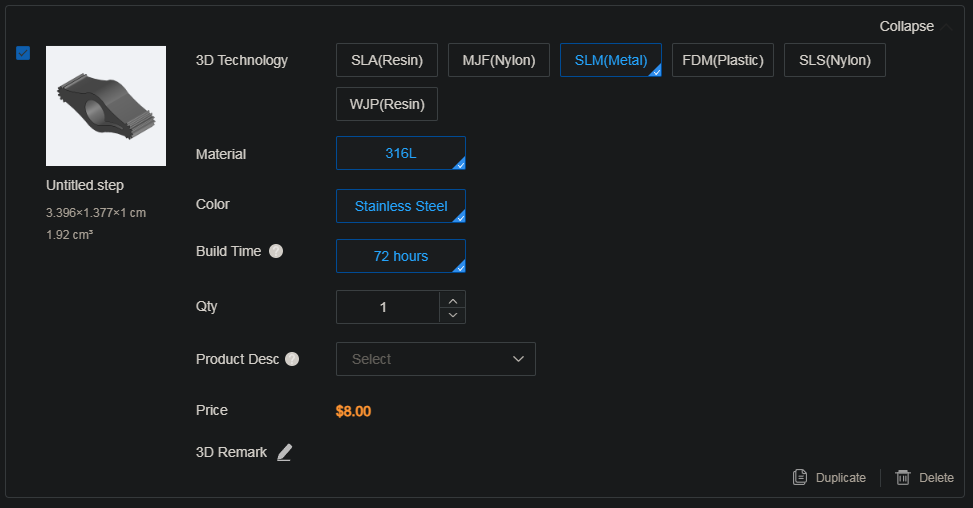Click into the Qty number field
Screen dimensions: 973x508
tap(387, 307)
